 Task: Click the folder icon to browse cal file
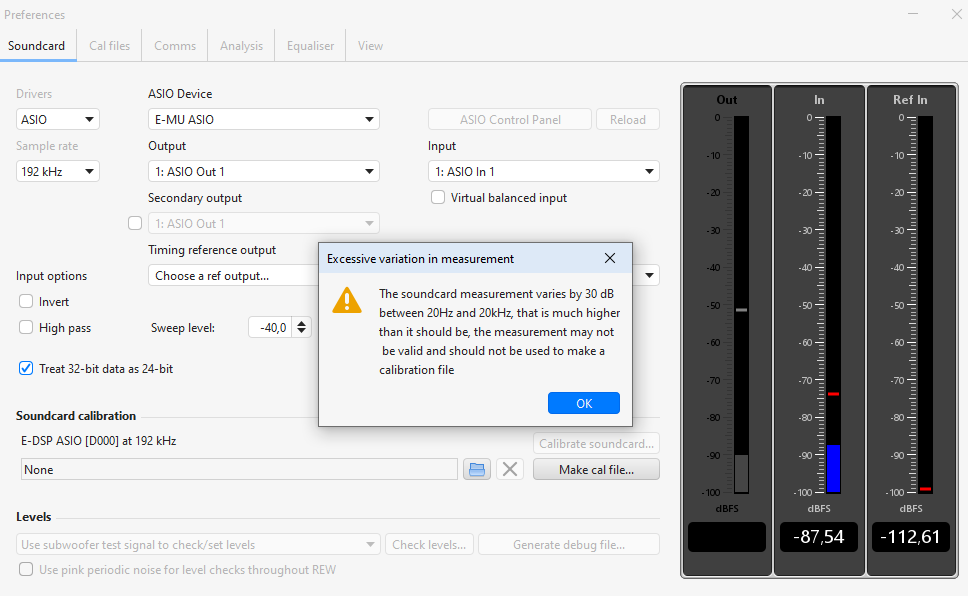click(x=477, y=469)
